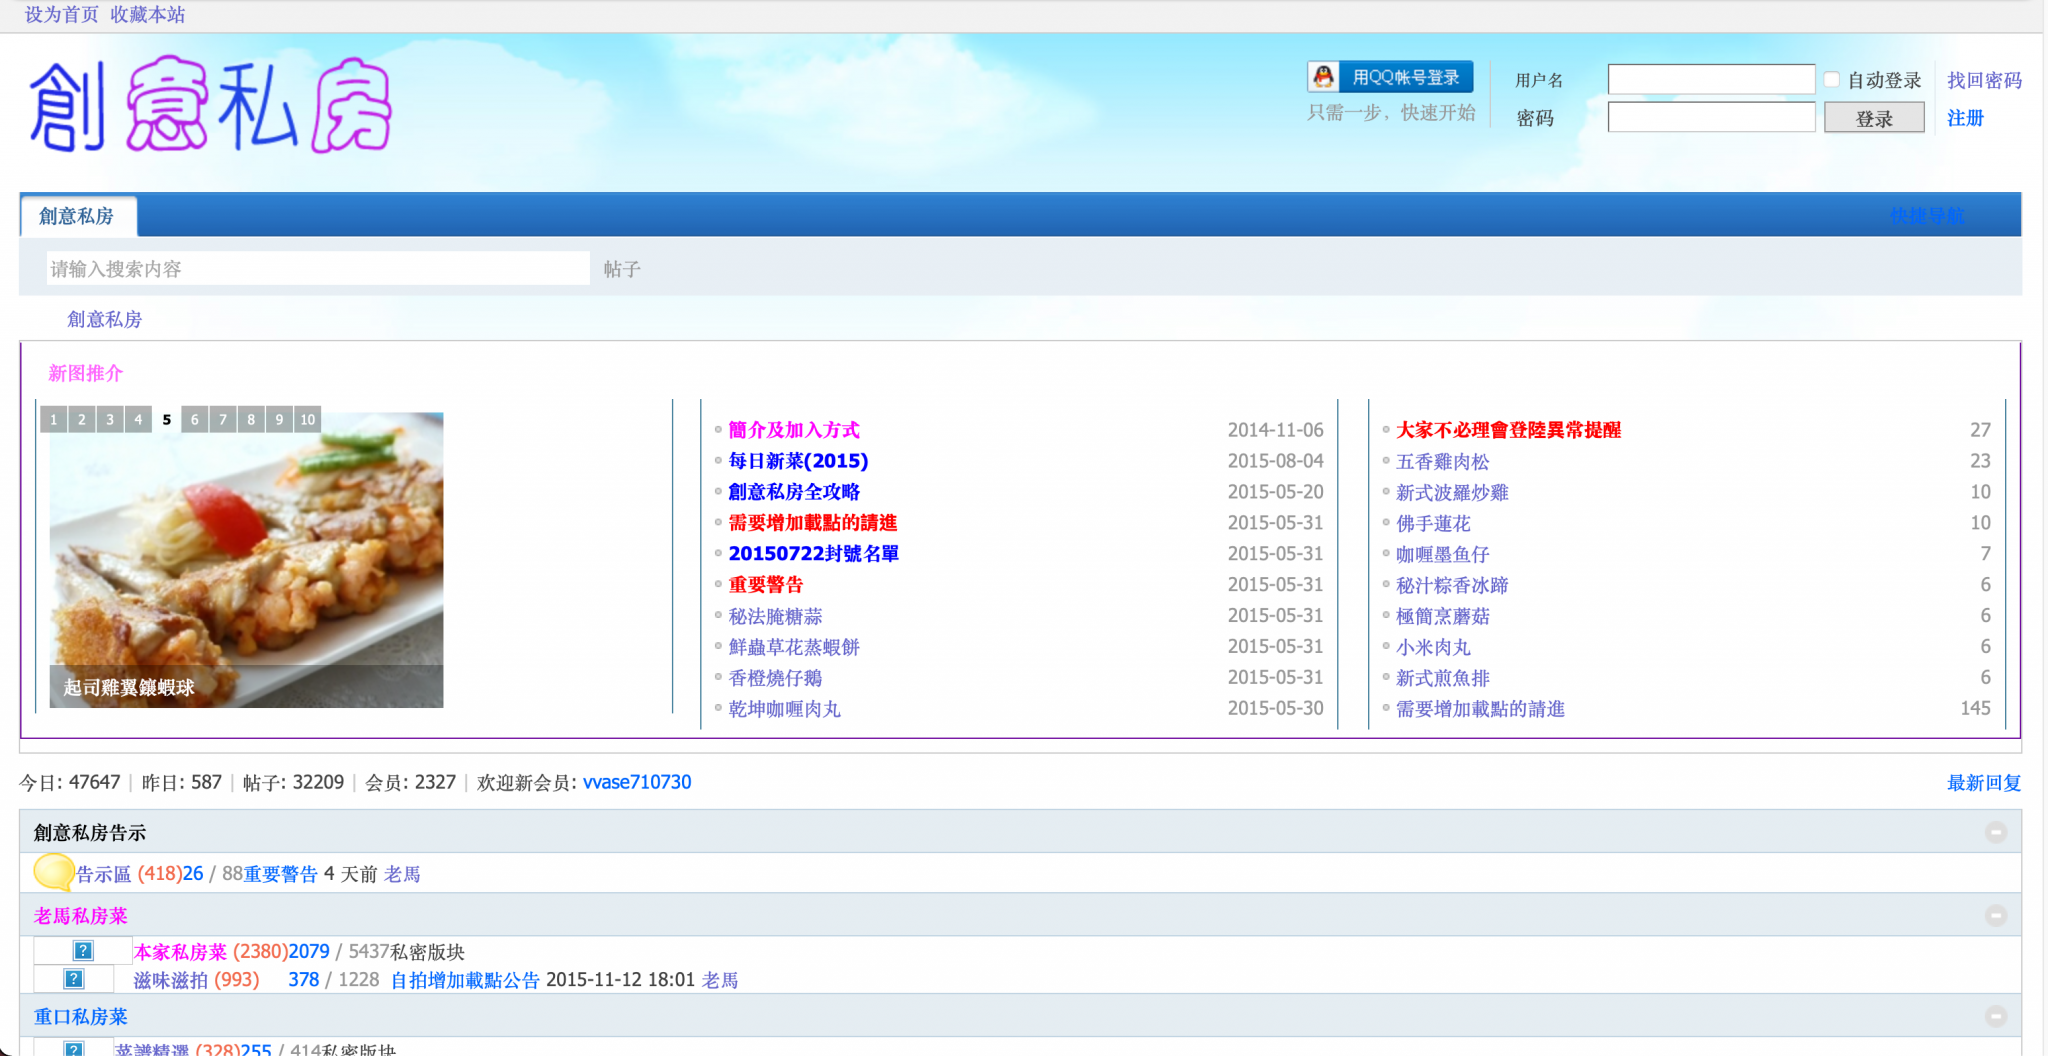The image size is (2048, 1056).
Task: Select slide number 7 in image carousel
Action: point(223,420)
